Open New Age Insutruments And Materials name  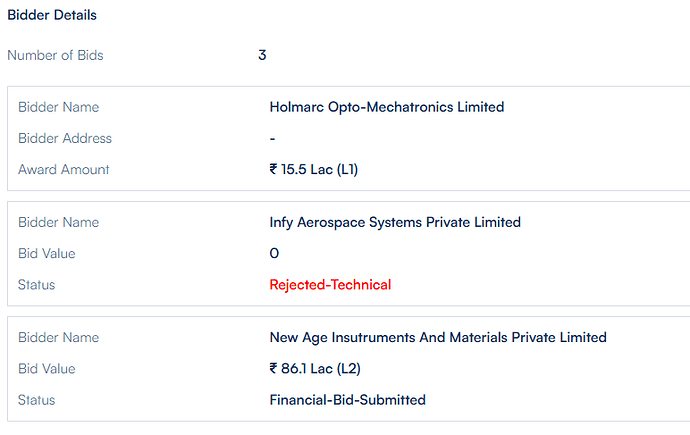point(438,338)
